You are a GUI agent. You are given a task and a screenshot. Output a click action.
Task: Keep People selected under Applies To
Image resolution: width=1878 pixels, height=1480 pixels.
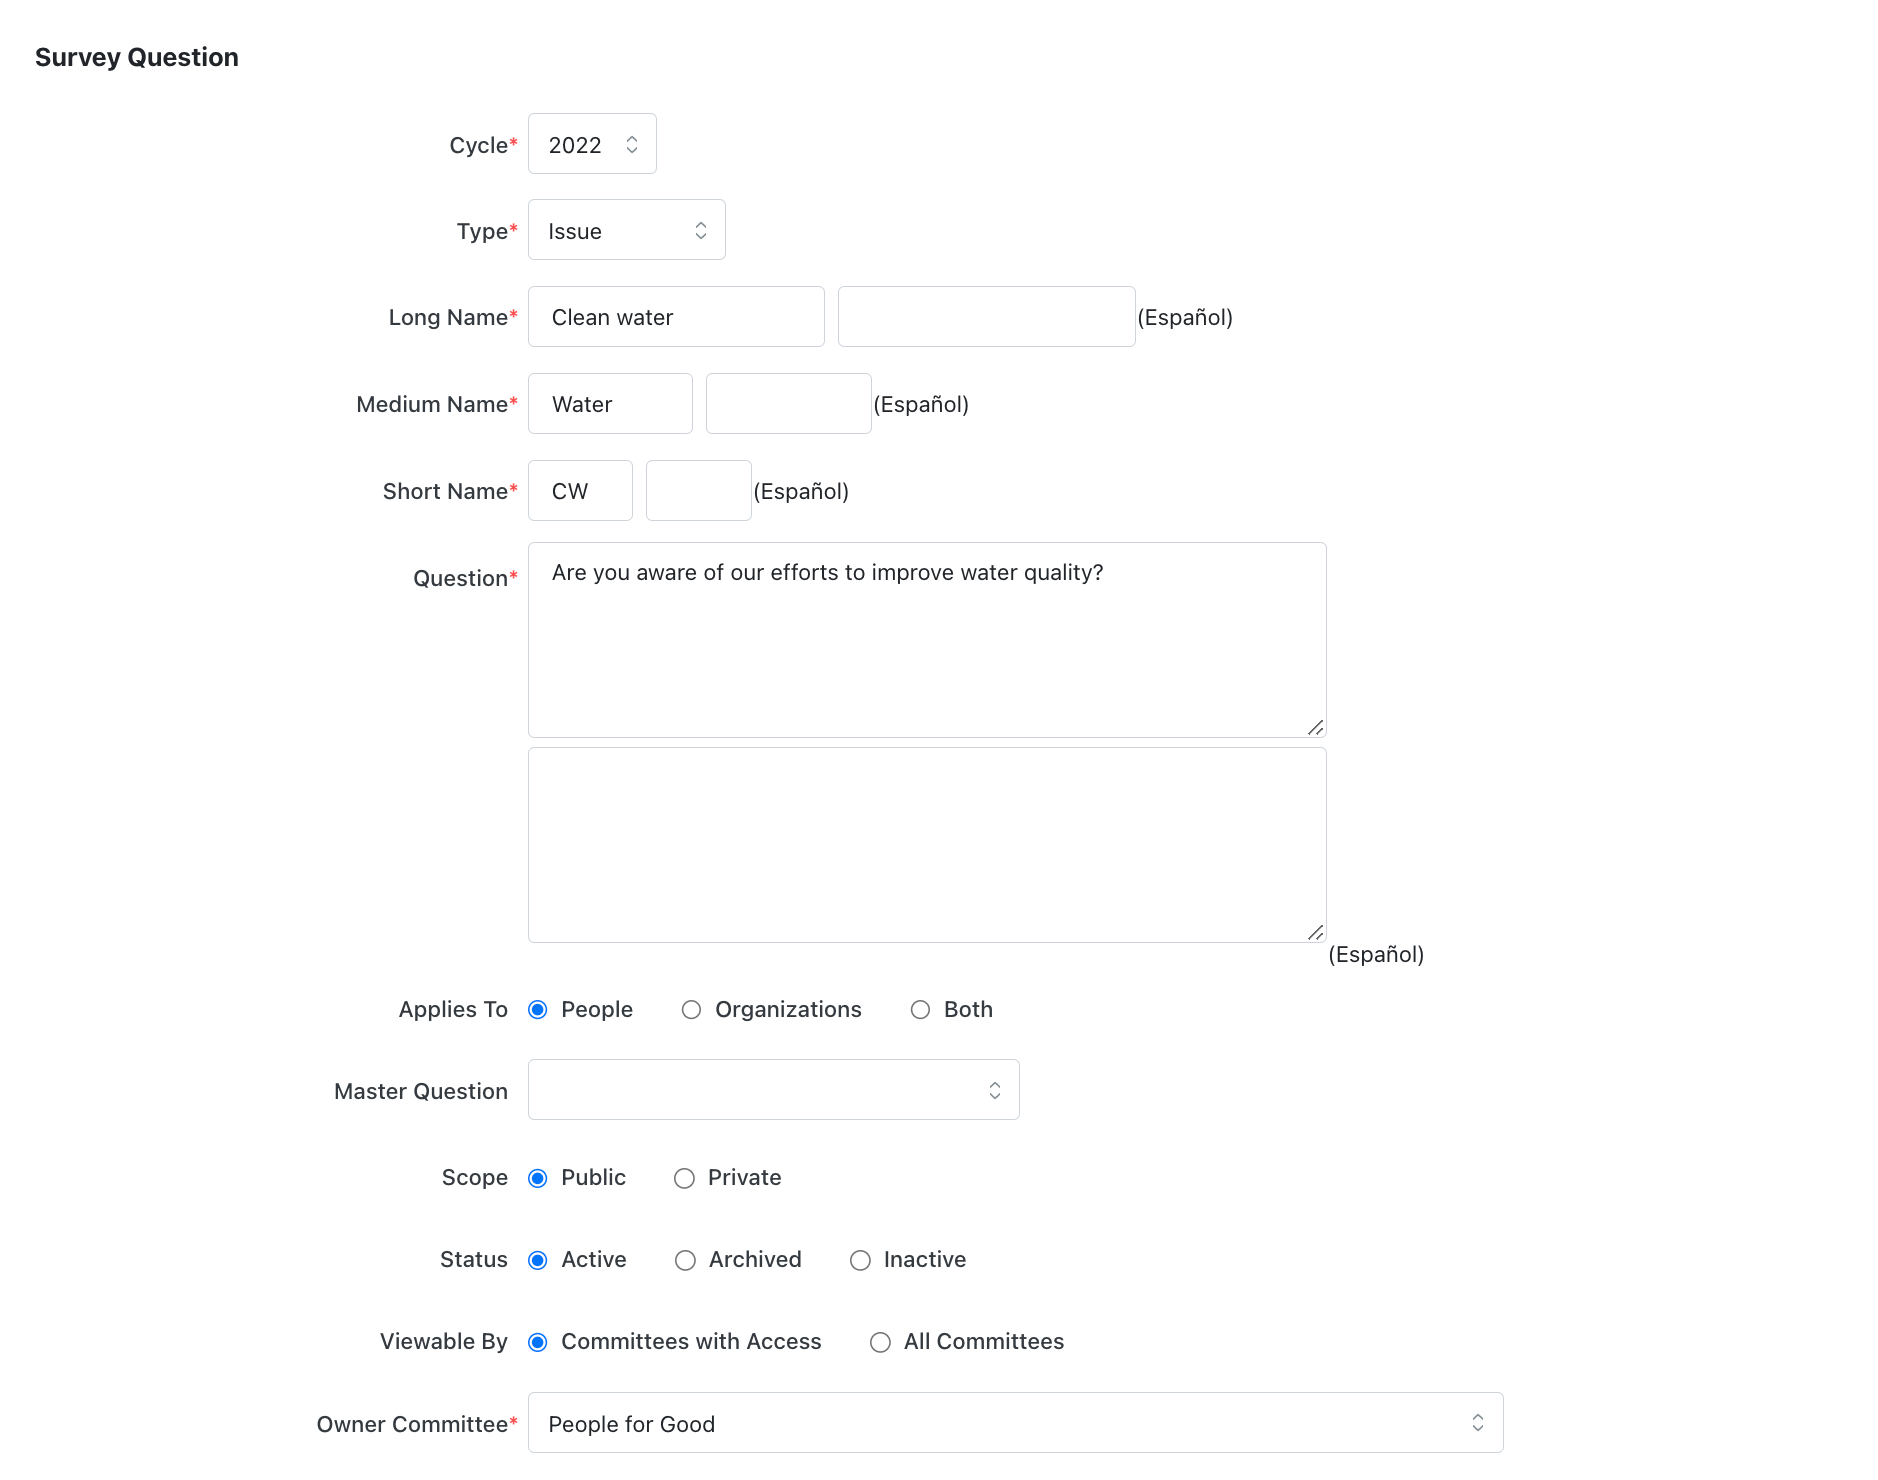tap(538, 1010)
